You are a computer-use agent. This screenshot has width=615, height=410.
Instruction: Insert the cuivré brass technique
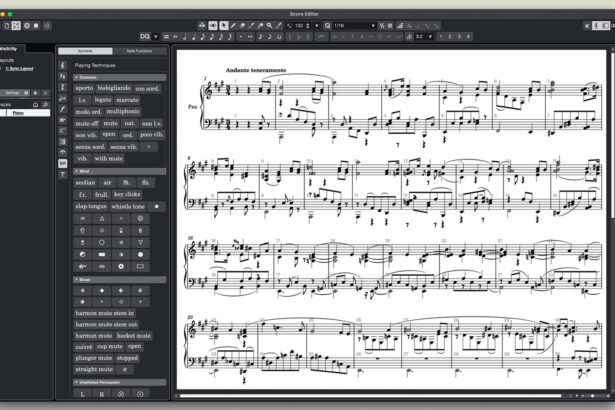tap(84, 347)
